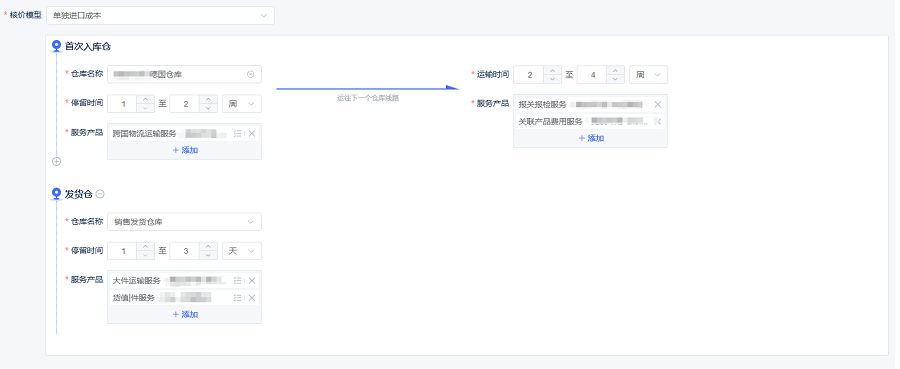This screenshot has height=369, width=900.
Task: Click the 运输时间 maximum input showing 4
Action: (592, 75)
